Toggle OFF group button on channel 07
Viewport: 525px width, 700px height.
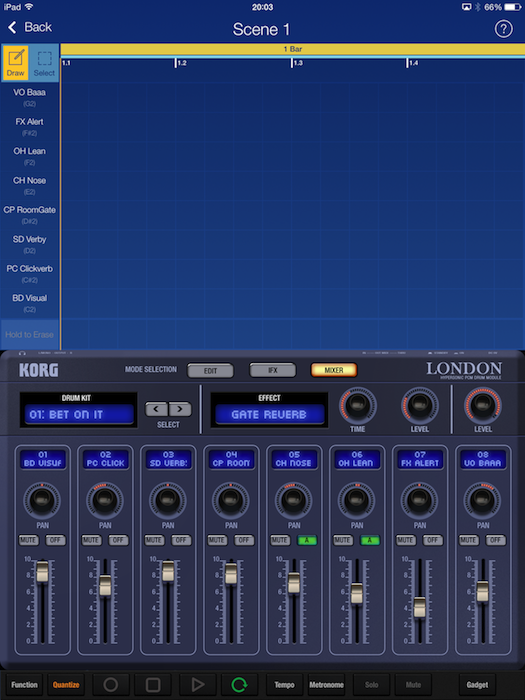point(433,540)
